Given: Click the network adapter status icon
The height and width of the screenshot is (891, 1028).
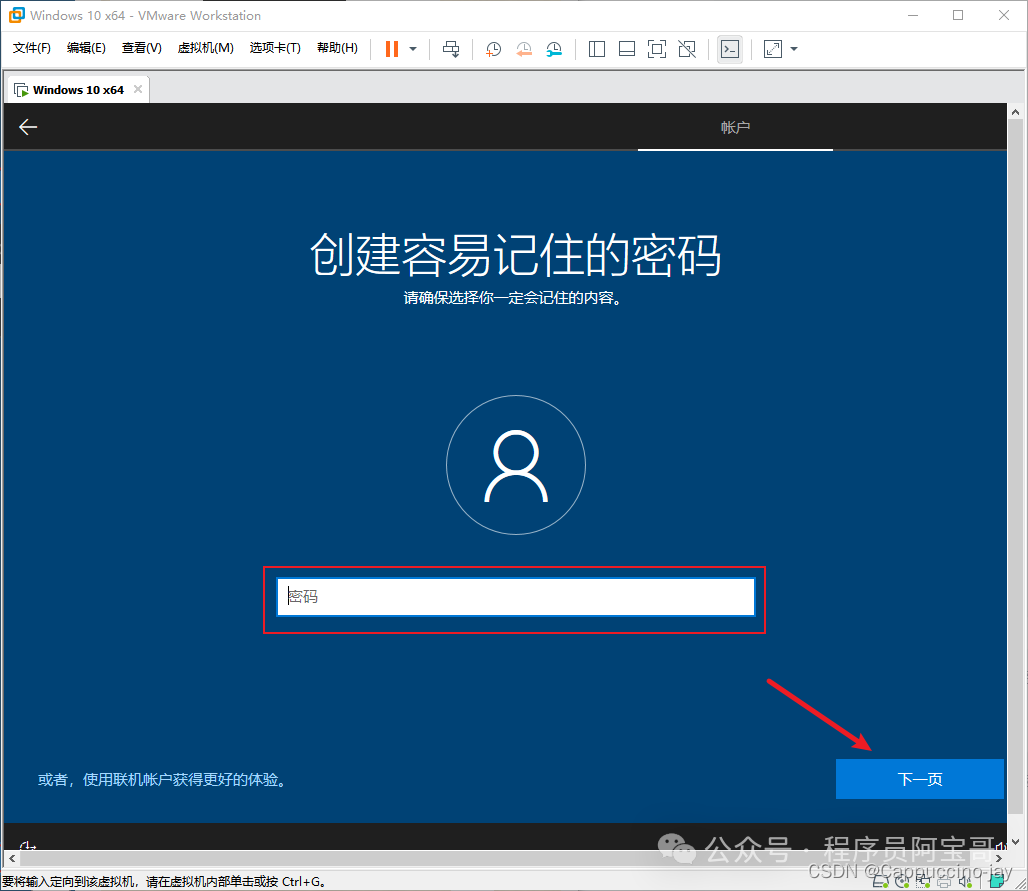Looking at the screenshot, I should coord(922,881).
